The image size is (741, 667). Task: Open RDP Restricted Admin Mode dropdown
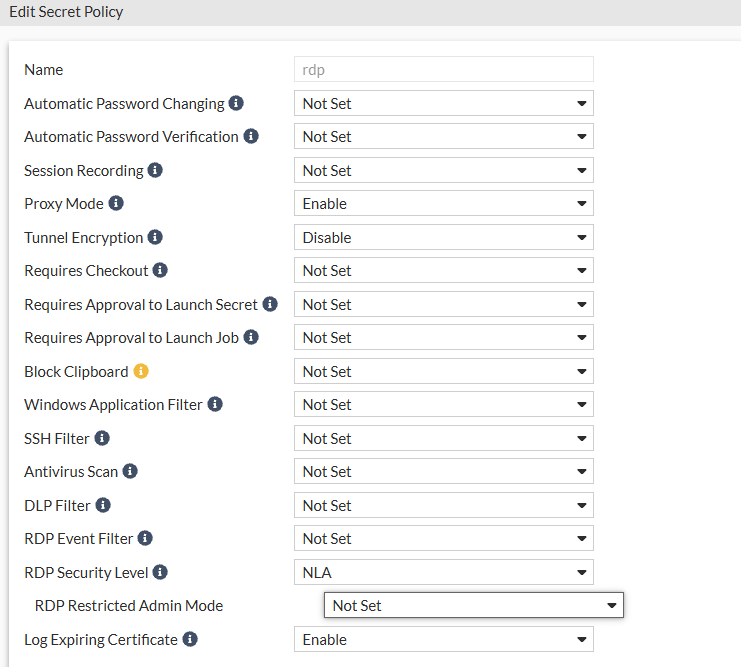473,605
